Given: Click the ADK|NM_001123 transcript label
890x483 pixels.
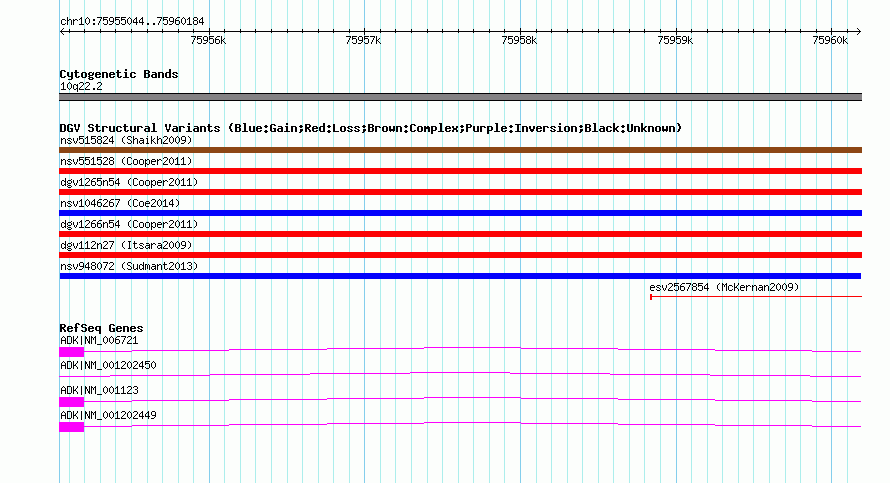Looking at the screenshot, I should pos(99,390).
